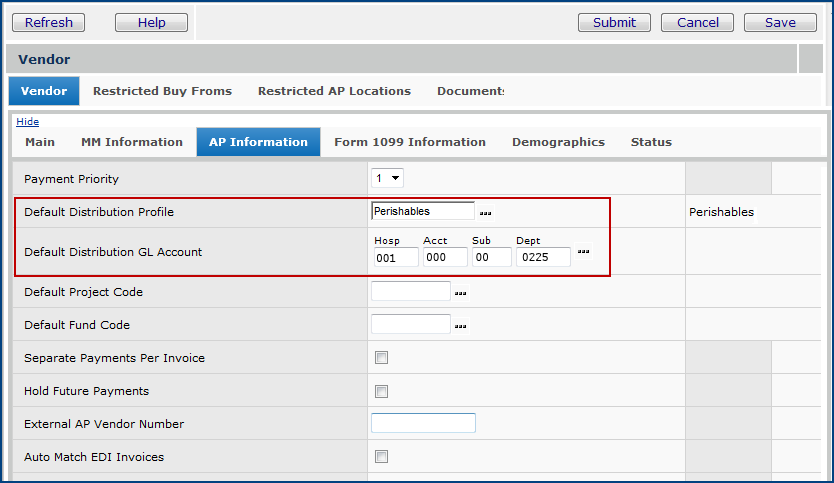This screenshot has width=834, height=483.
Task: Select the Demographics tab
Action: pos(558,142)
